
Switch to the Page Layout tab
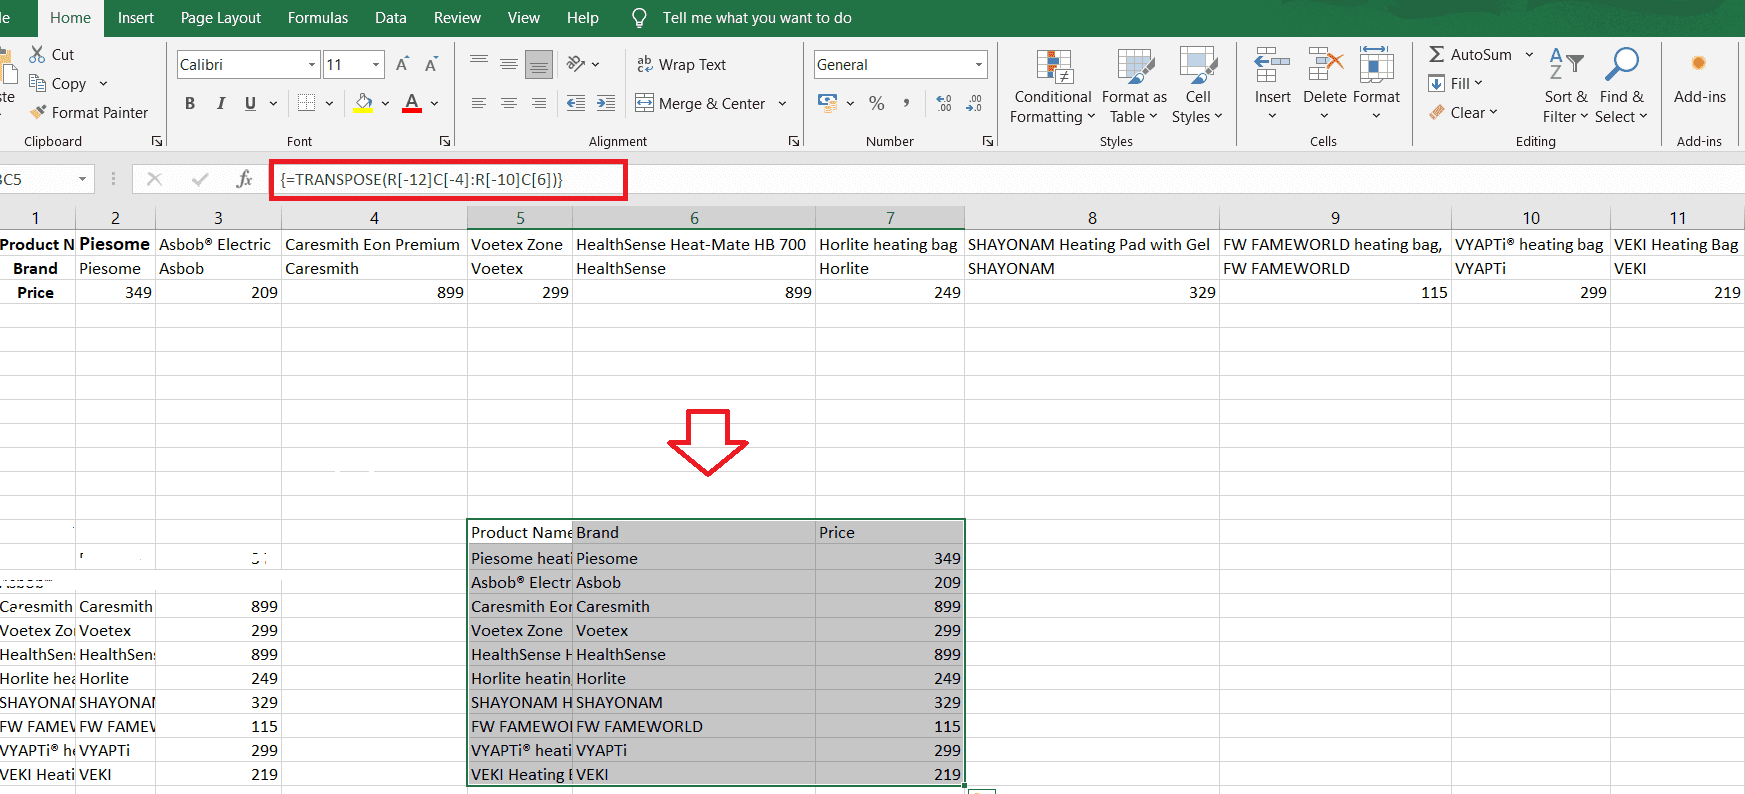click(x=220, y=18)
